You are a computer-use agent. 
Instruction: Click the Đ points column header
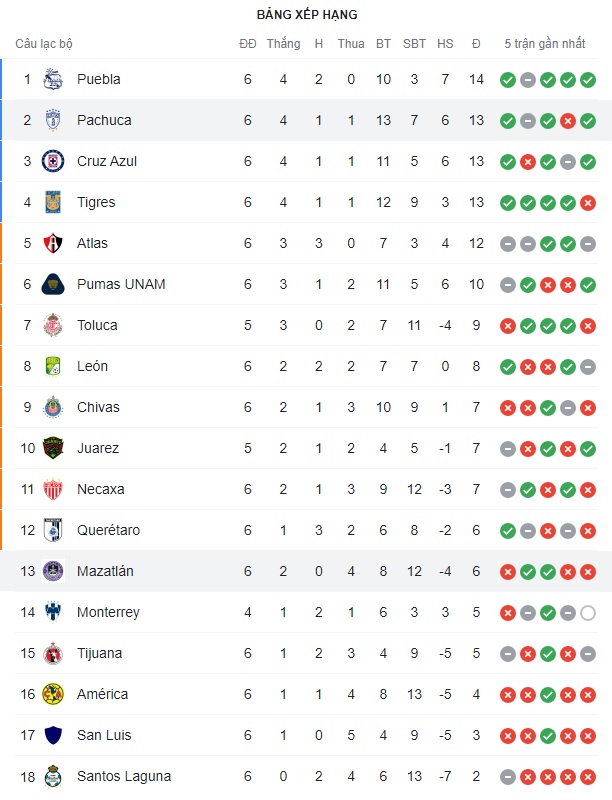pos(476,44)
